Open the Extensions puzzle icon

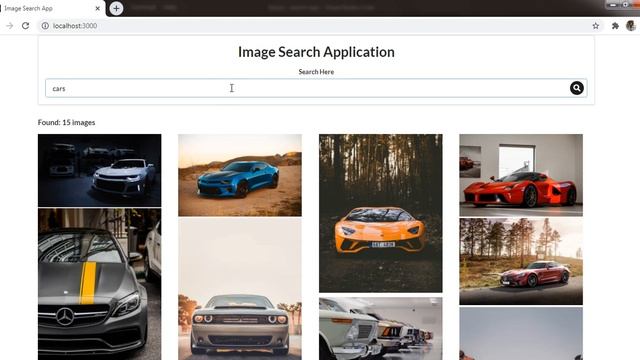(x=615, y=26)
